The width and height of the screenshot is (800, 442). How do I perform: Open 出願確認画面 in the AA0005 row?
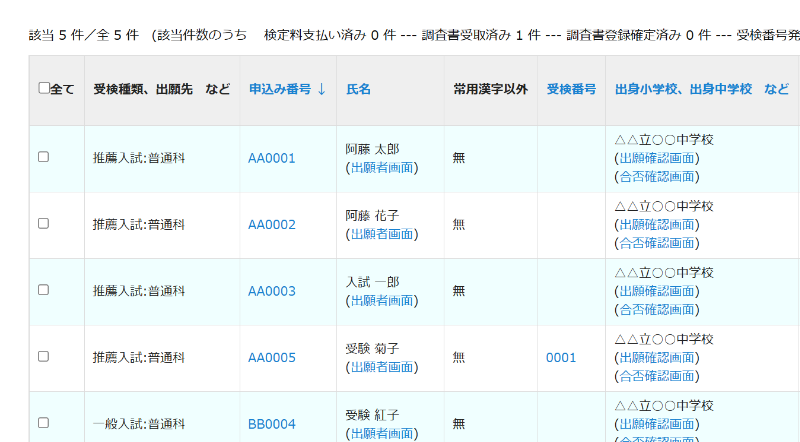(x=656, y=358)
